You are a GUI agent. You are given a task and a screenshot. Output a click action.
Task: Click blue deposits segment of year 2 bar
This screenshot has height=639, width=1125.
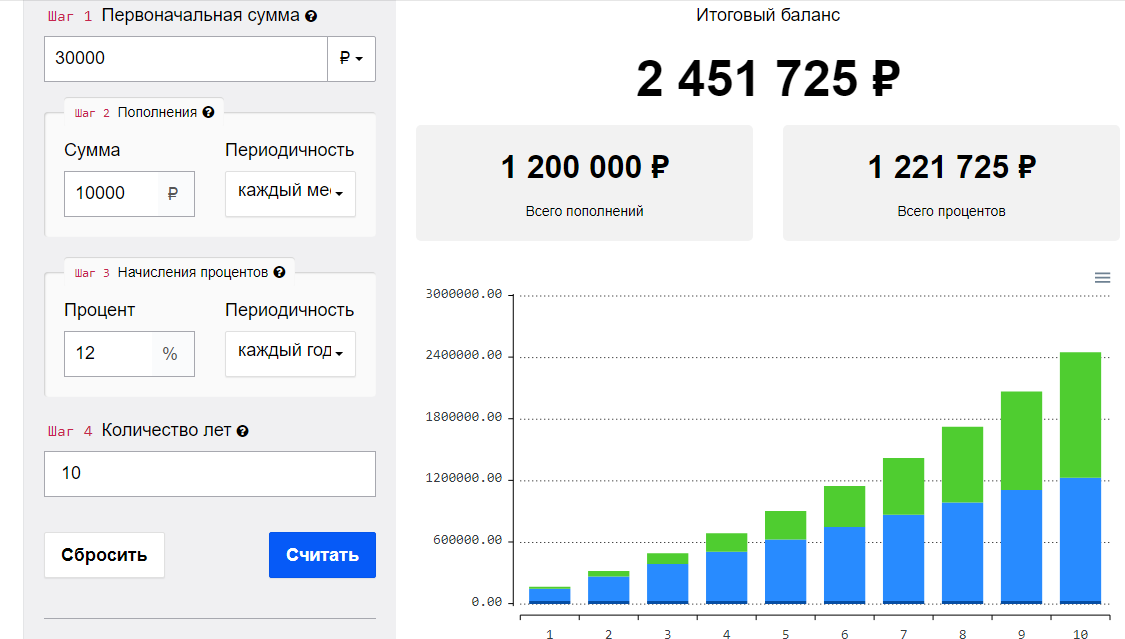(608, 589)
